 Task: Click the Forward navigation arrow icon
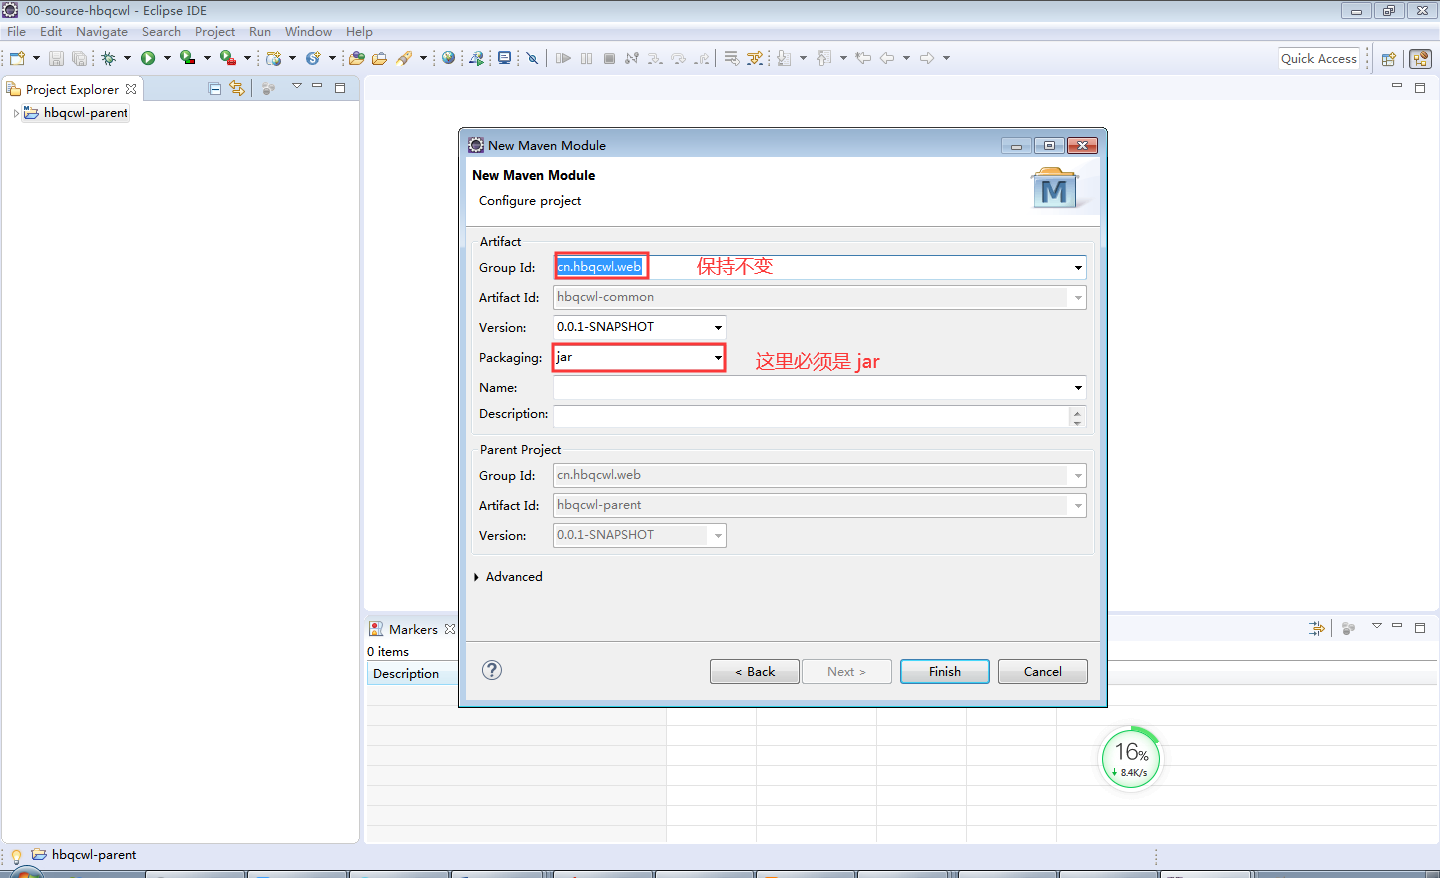tap(927, 58)
